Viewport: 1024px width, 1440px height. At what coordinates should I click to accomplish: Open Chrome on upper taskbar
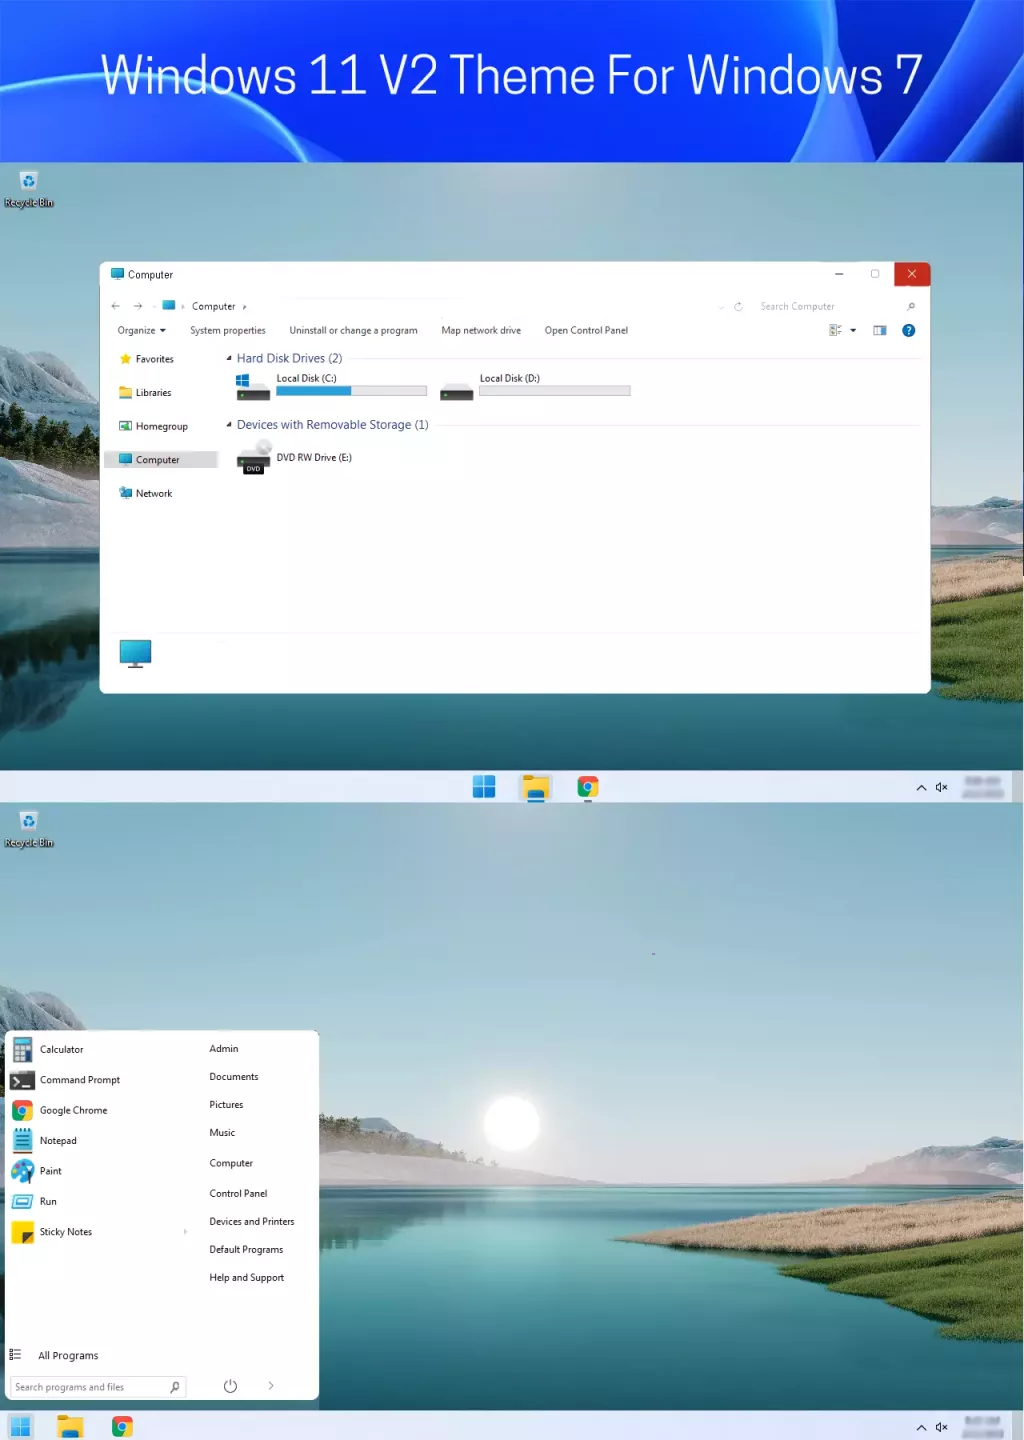pyautogui.click(x=588, y=787)
